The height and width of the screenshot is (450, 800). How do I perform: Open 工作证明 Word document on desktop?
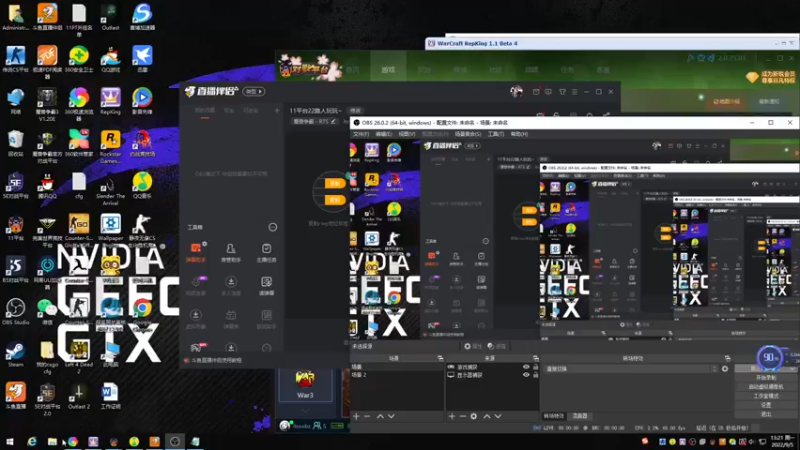pyautogui.click(x=110, y=396)
